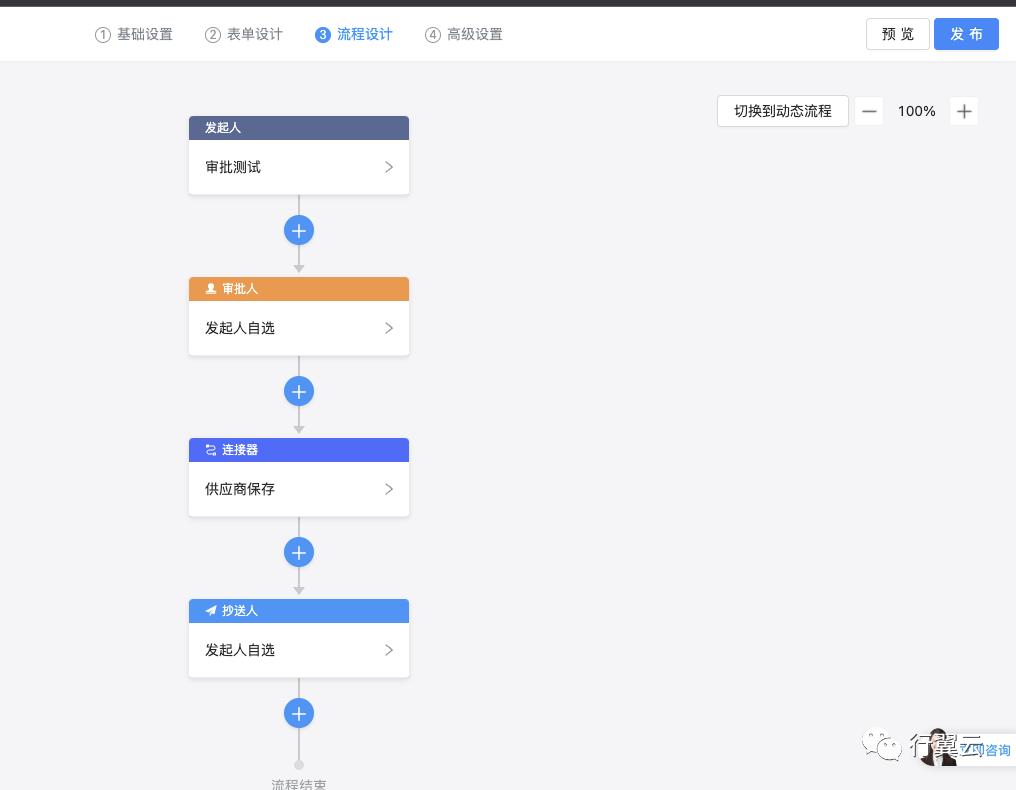1016x790 pixels.
Task: Toggle 切换到动态流程 mode
Action: (782, 111)
